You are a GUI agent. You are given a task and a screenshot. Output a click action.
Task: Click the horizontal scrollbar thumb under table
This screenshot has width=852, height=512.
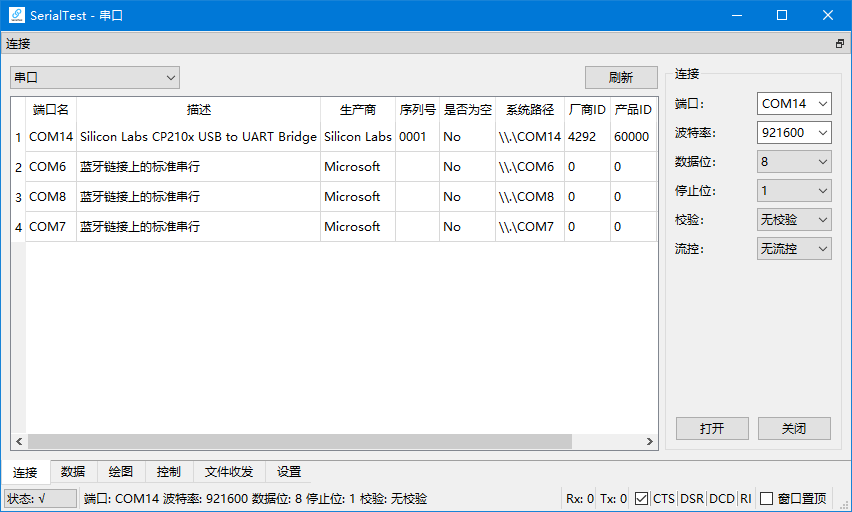pyautogui.click(x=299, y=441)
